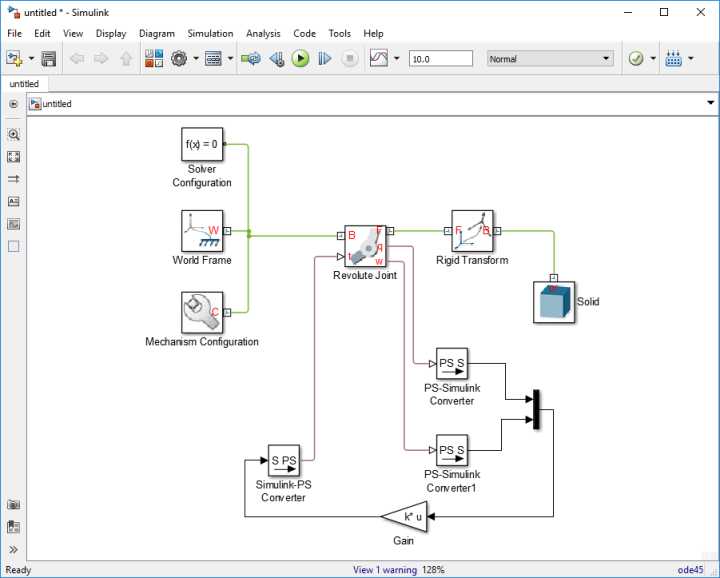Select the World Frame block
The image size is (720, 578).
coord(202,231)
